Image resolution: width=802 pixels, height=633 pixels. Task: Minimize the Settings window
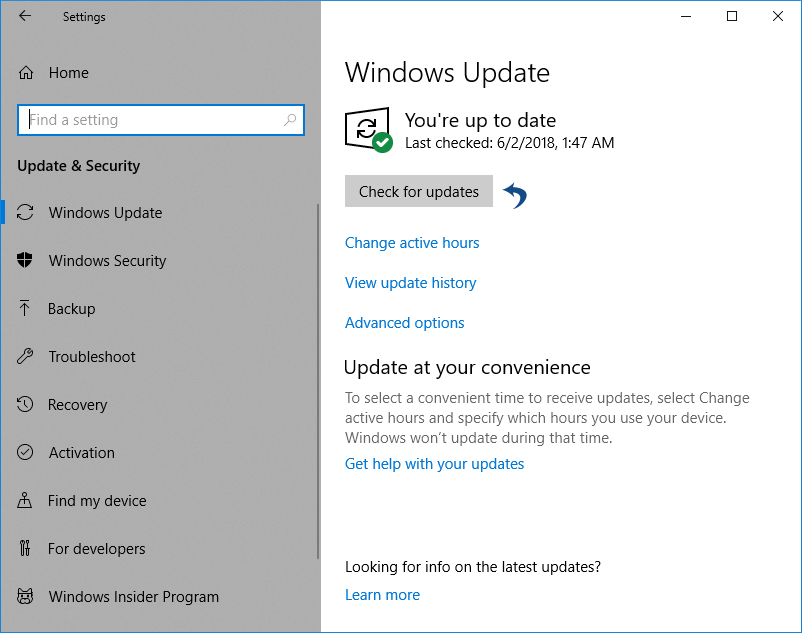coord(686,16)
